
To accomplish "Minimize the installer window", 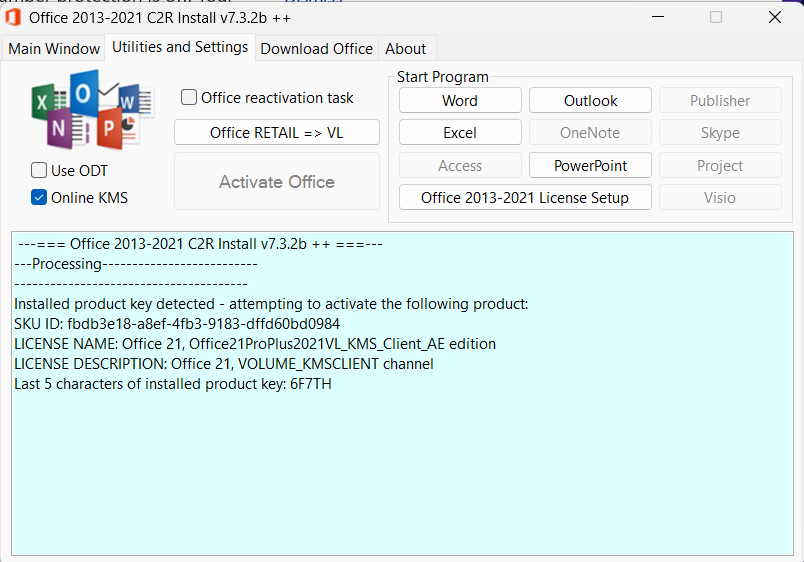I will pyautogui.click(x=657, y=17).
